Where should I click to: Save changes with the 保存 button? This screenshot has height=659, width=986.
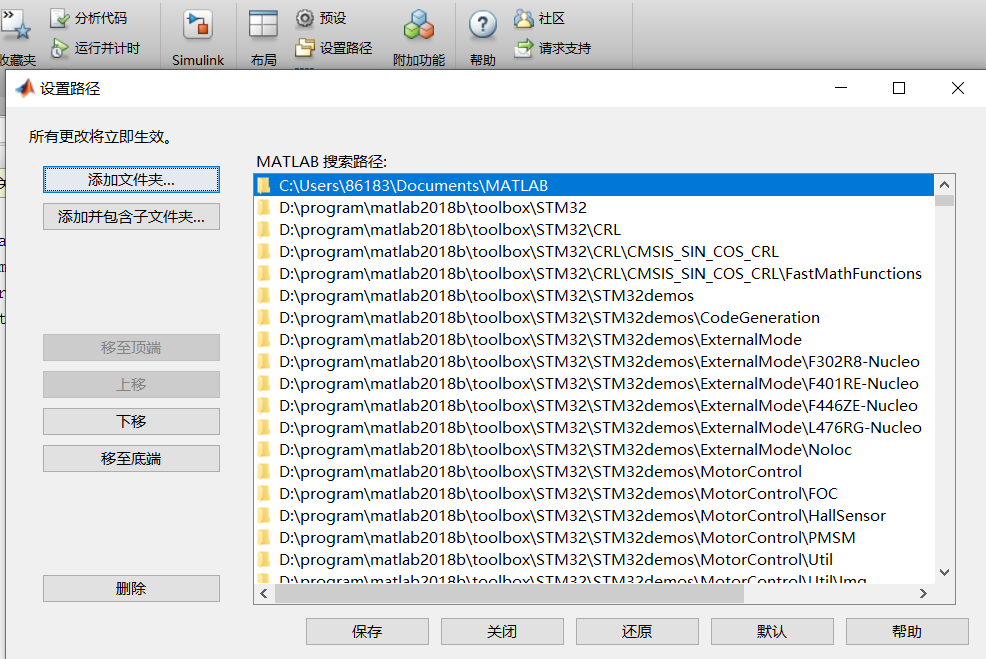(367, 631)
